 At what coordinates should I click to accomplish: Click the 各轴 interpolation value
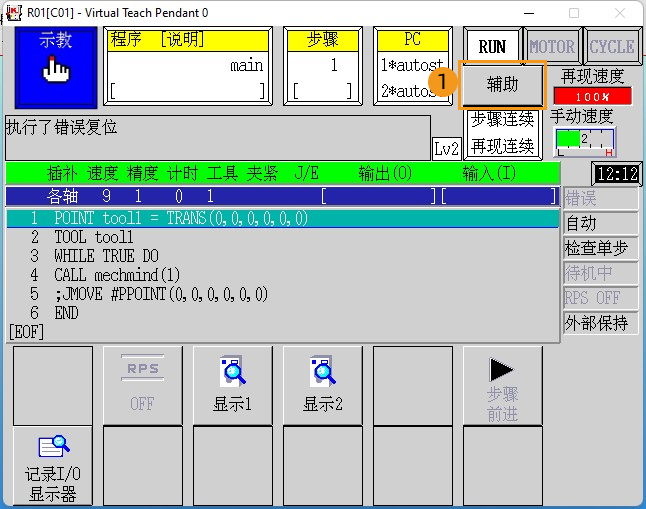tap(62, 196)
